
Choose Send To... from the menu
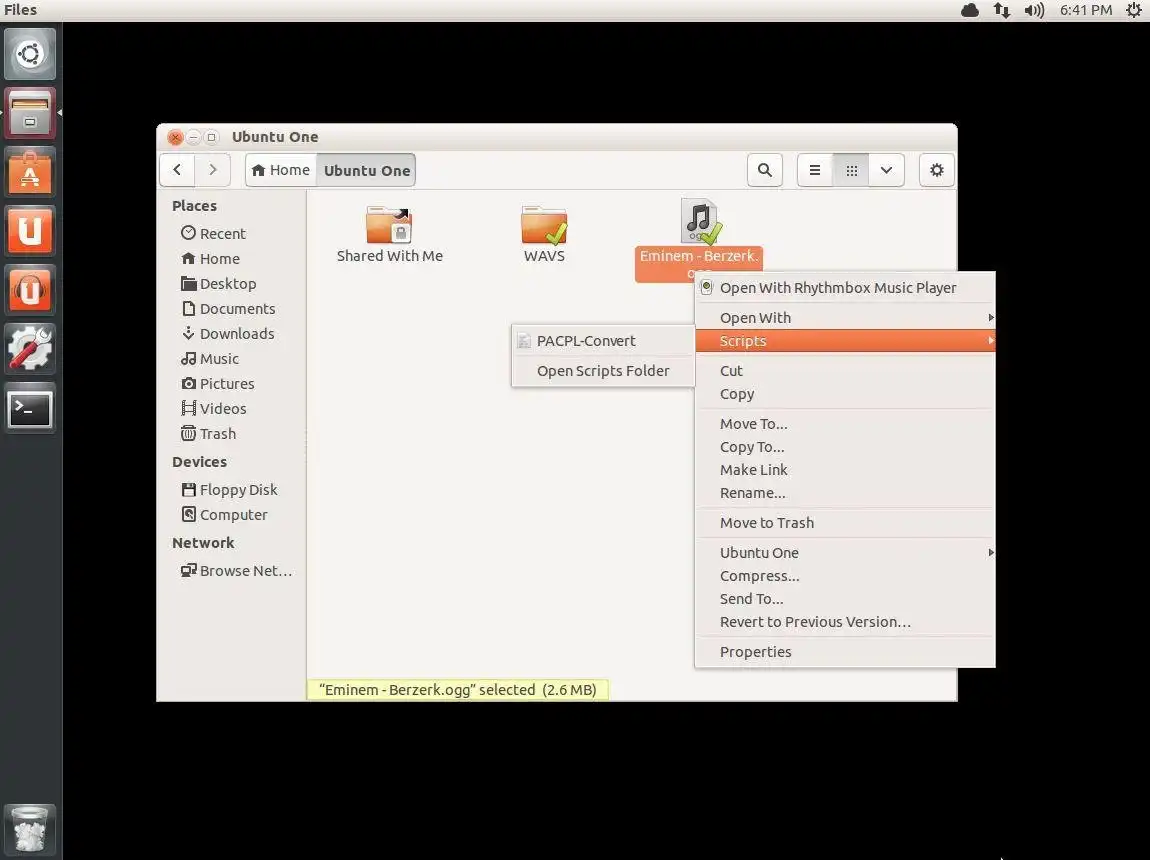(845, 598)
